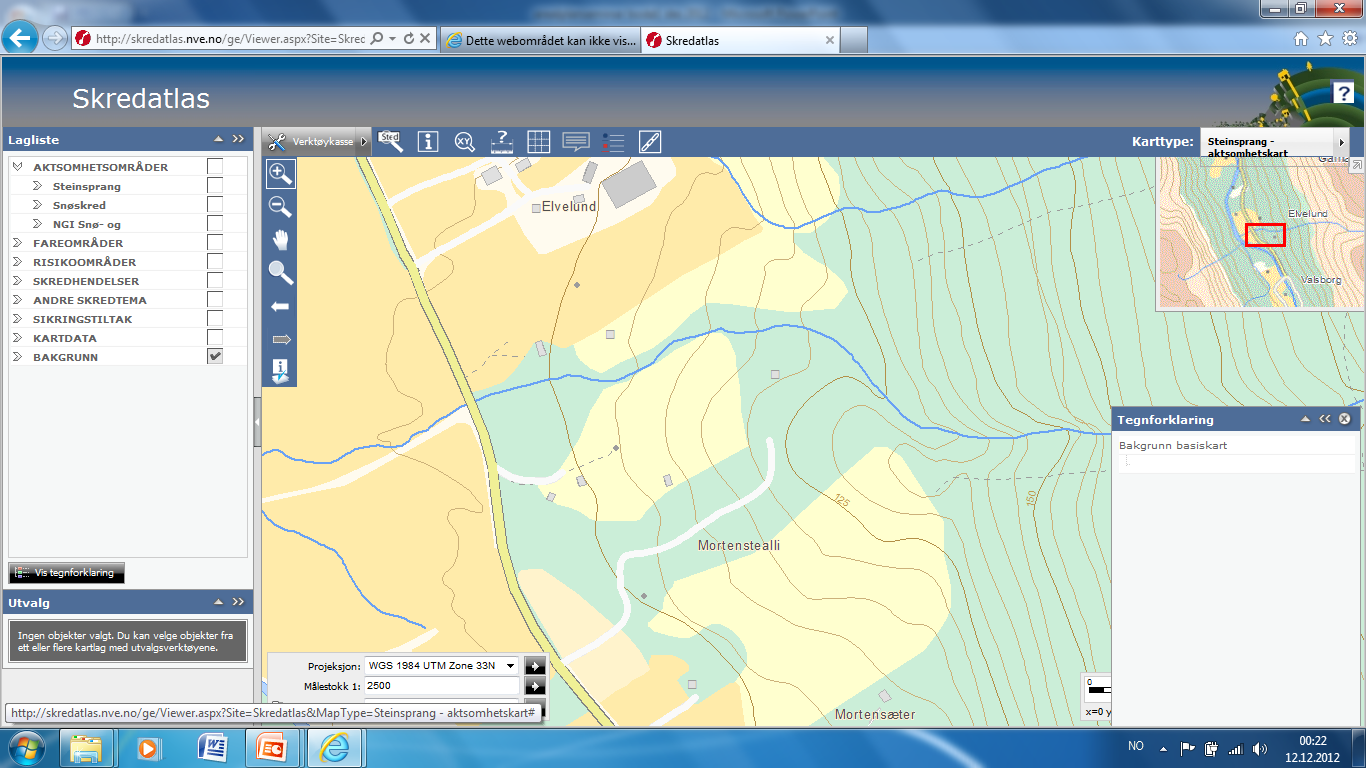Image resolution: width=1366 pixels, height=768 pixels.
Task: Open the Windows Start menu
Action: pyautogui.click(x=27, y=748)
